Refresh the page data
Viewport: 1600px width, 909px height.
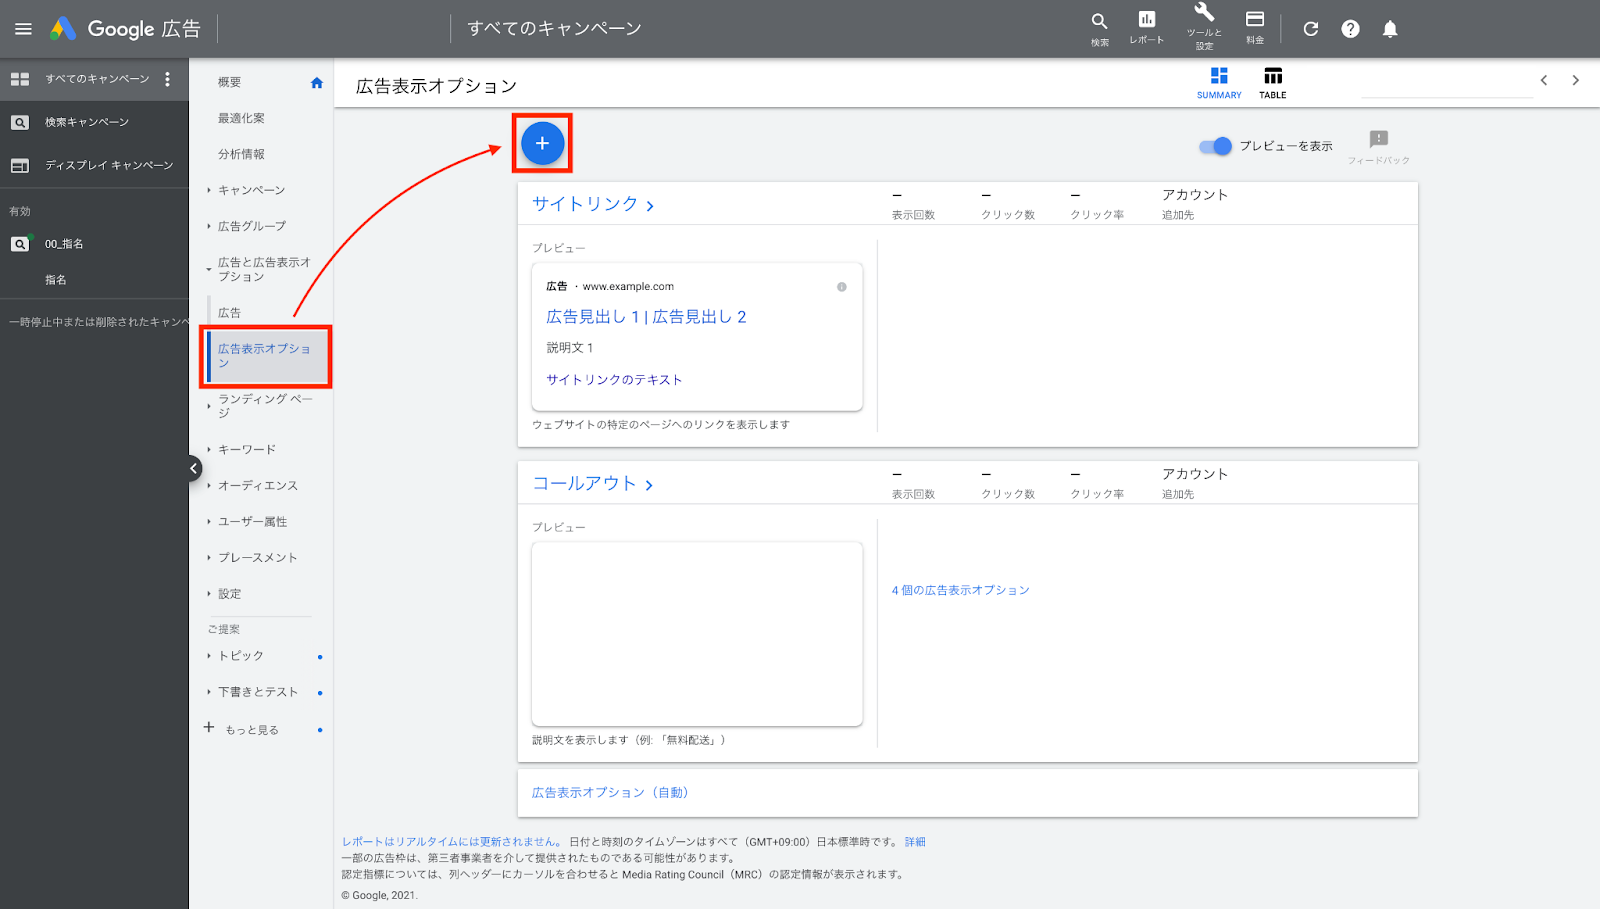[1311, 29]
